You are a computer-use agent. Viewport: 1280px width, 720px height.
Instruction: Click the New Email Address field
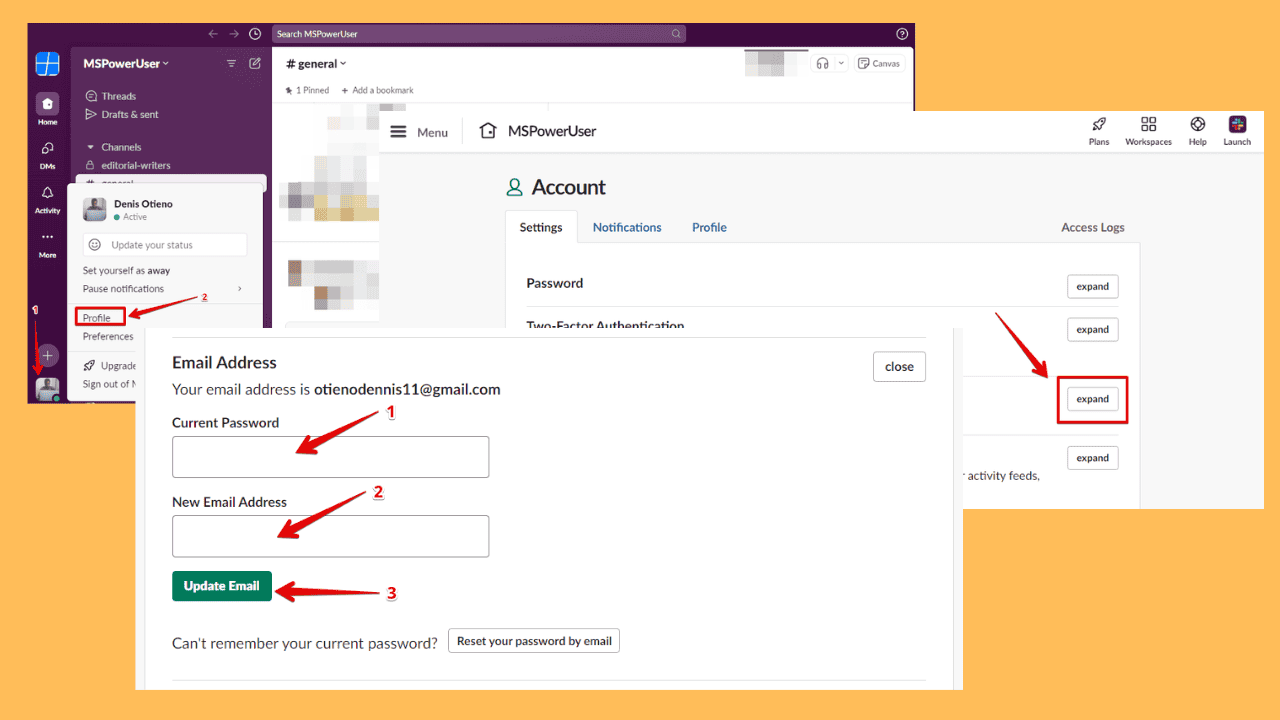click(x=330, y=536)
